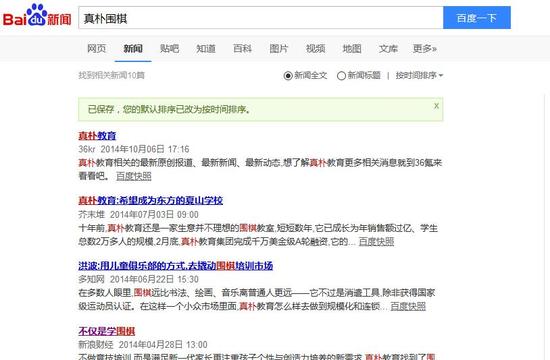
Task: Select the 新闻全文 radio button
Action: 288,75
